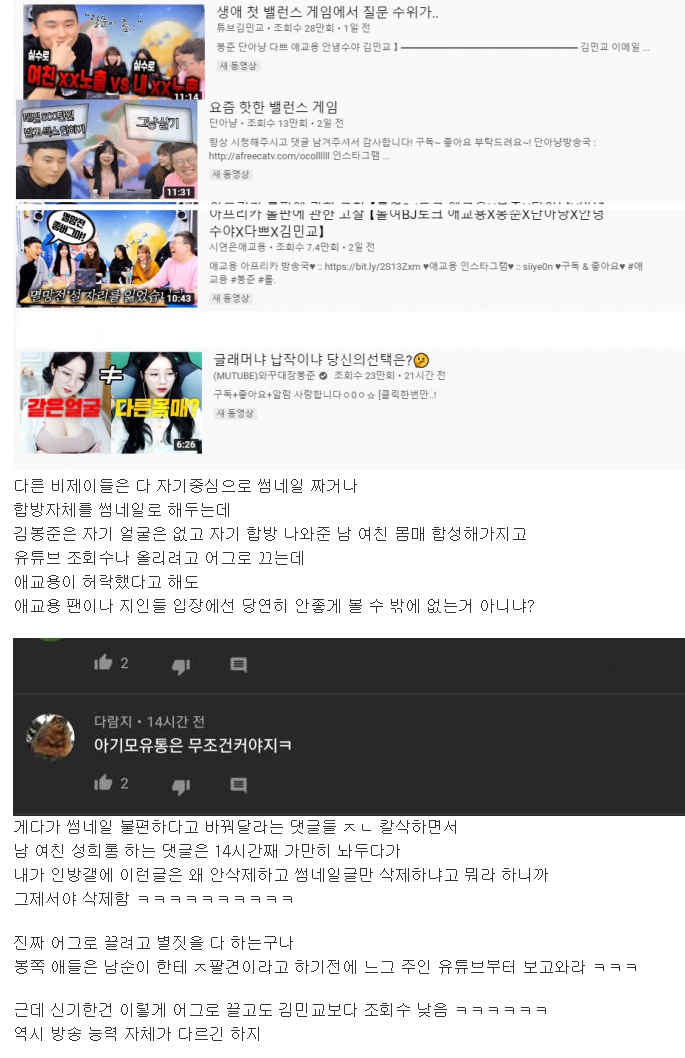Dislike the comment from 다람지
Screen dimensions: 685x1058
(x=181, y=785)
